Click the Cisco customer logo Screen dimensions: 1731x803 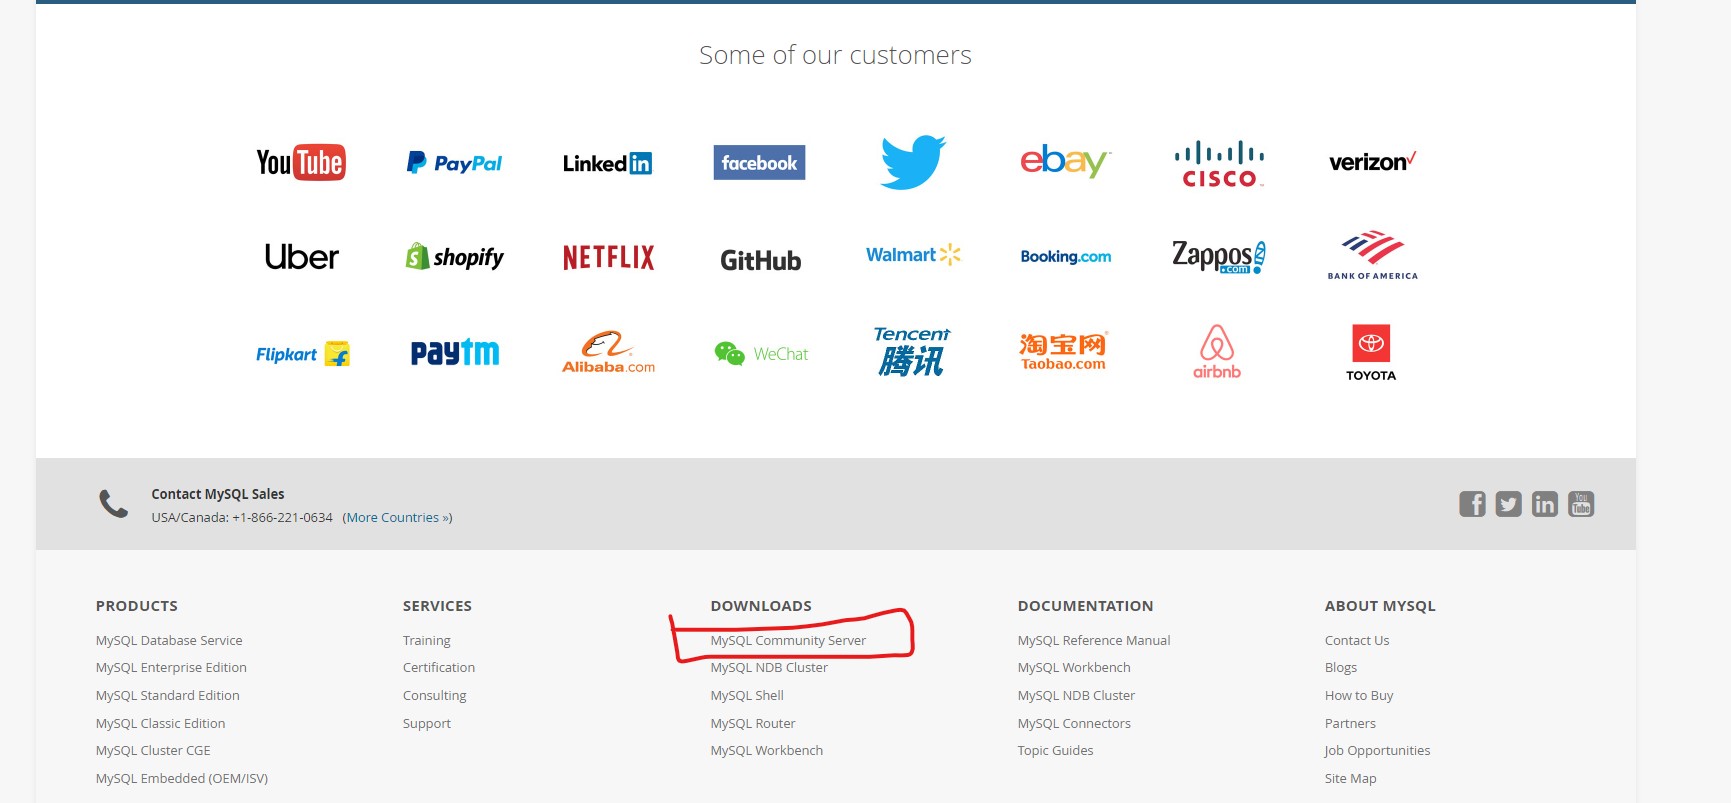coord(1219,164)
